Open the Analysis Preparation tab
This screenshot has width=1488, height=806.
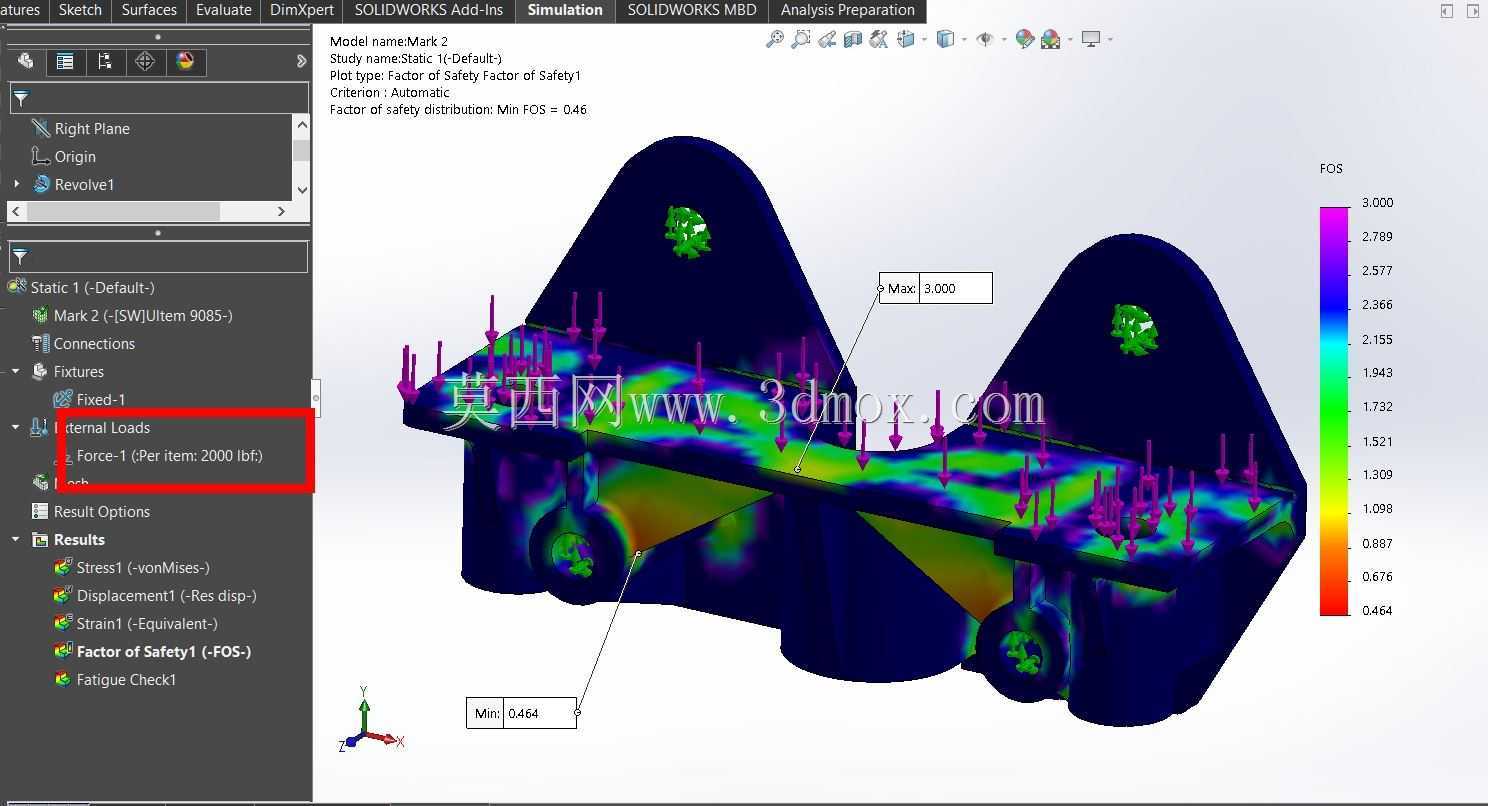click(848, 10)
